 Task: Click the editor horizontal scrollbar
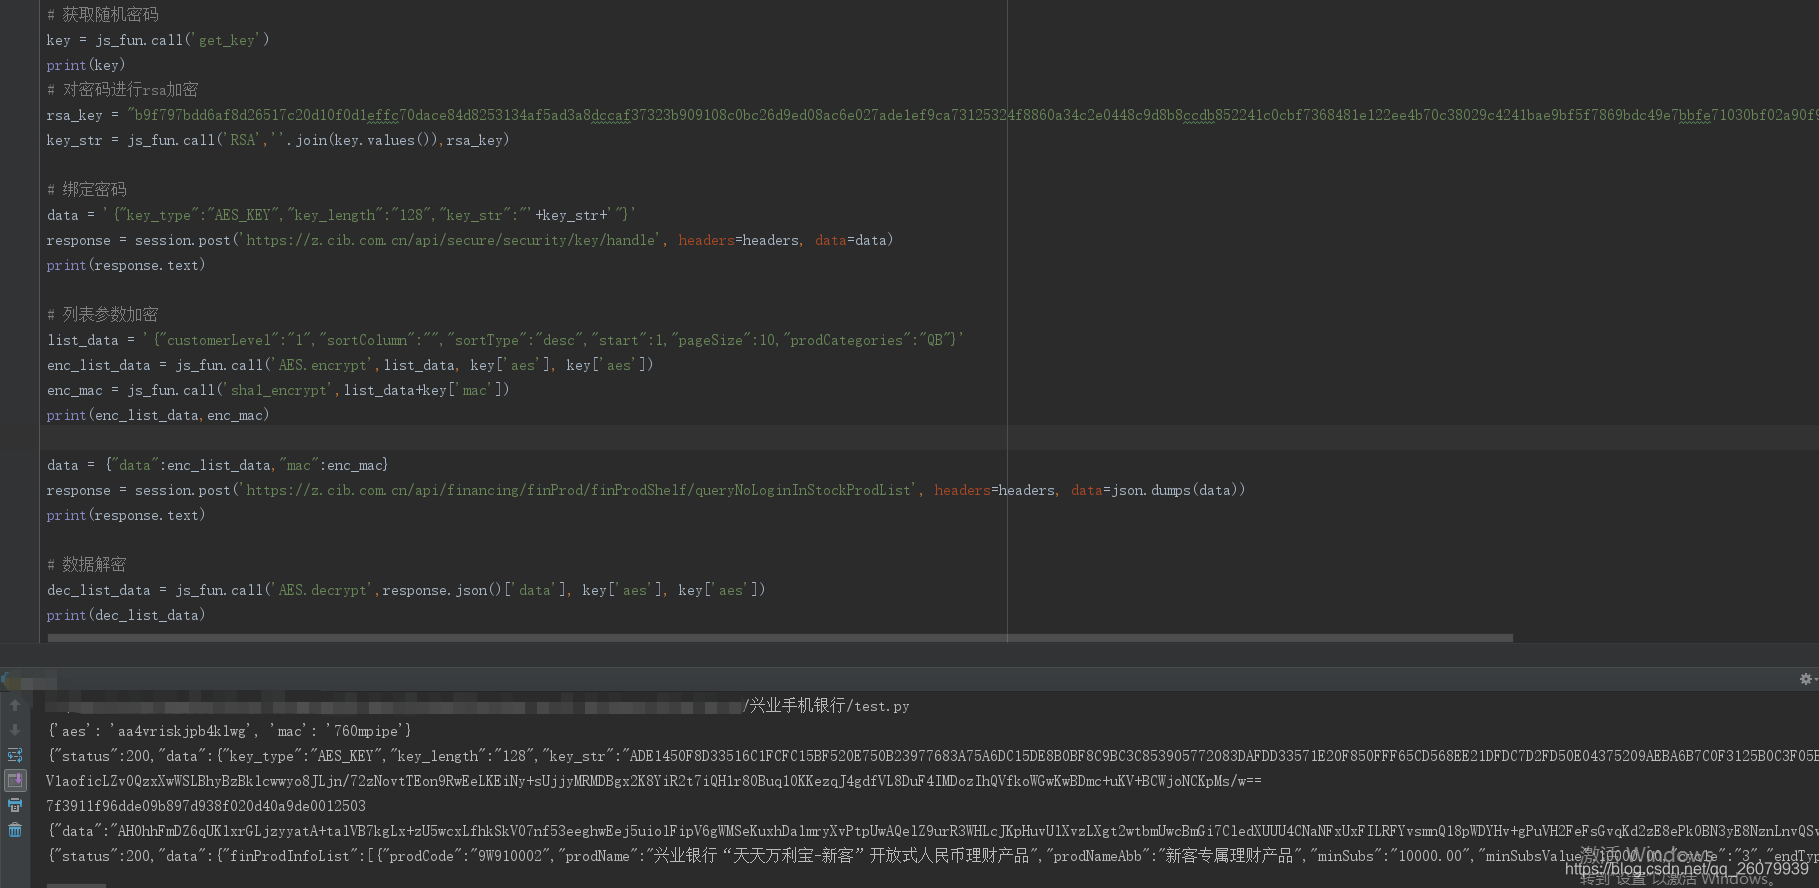[780, 638]
